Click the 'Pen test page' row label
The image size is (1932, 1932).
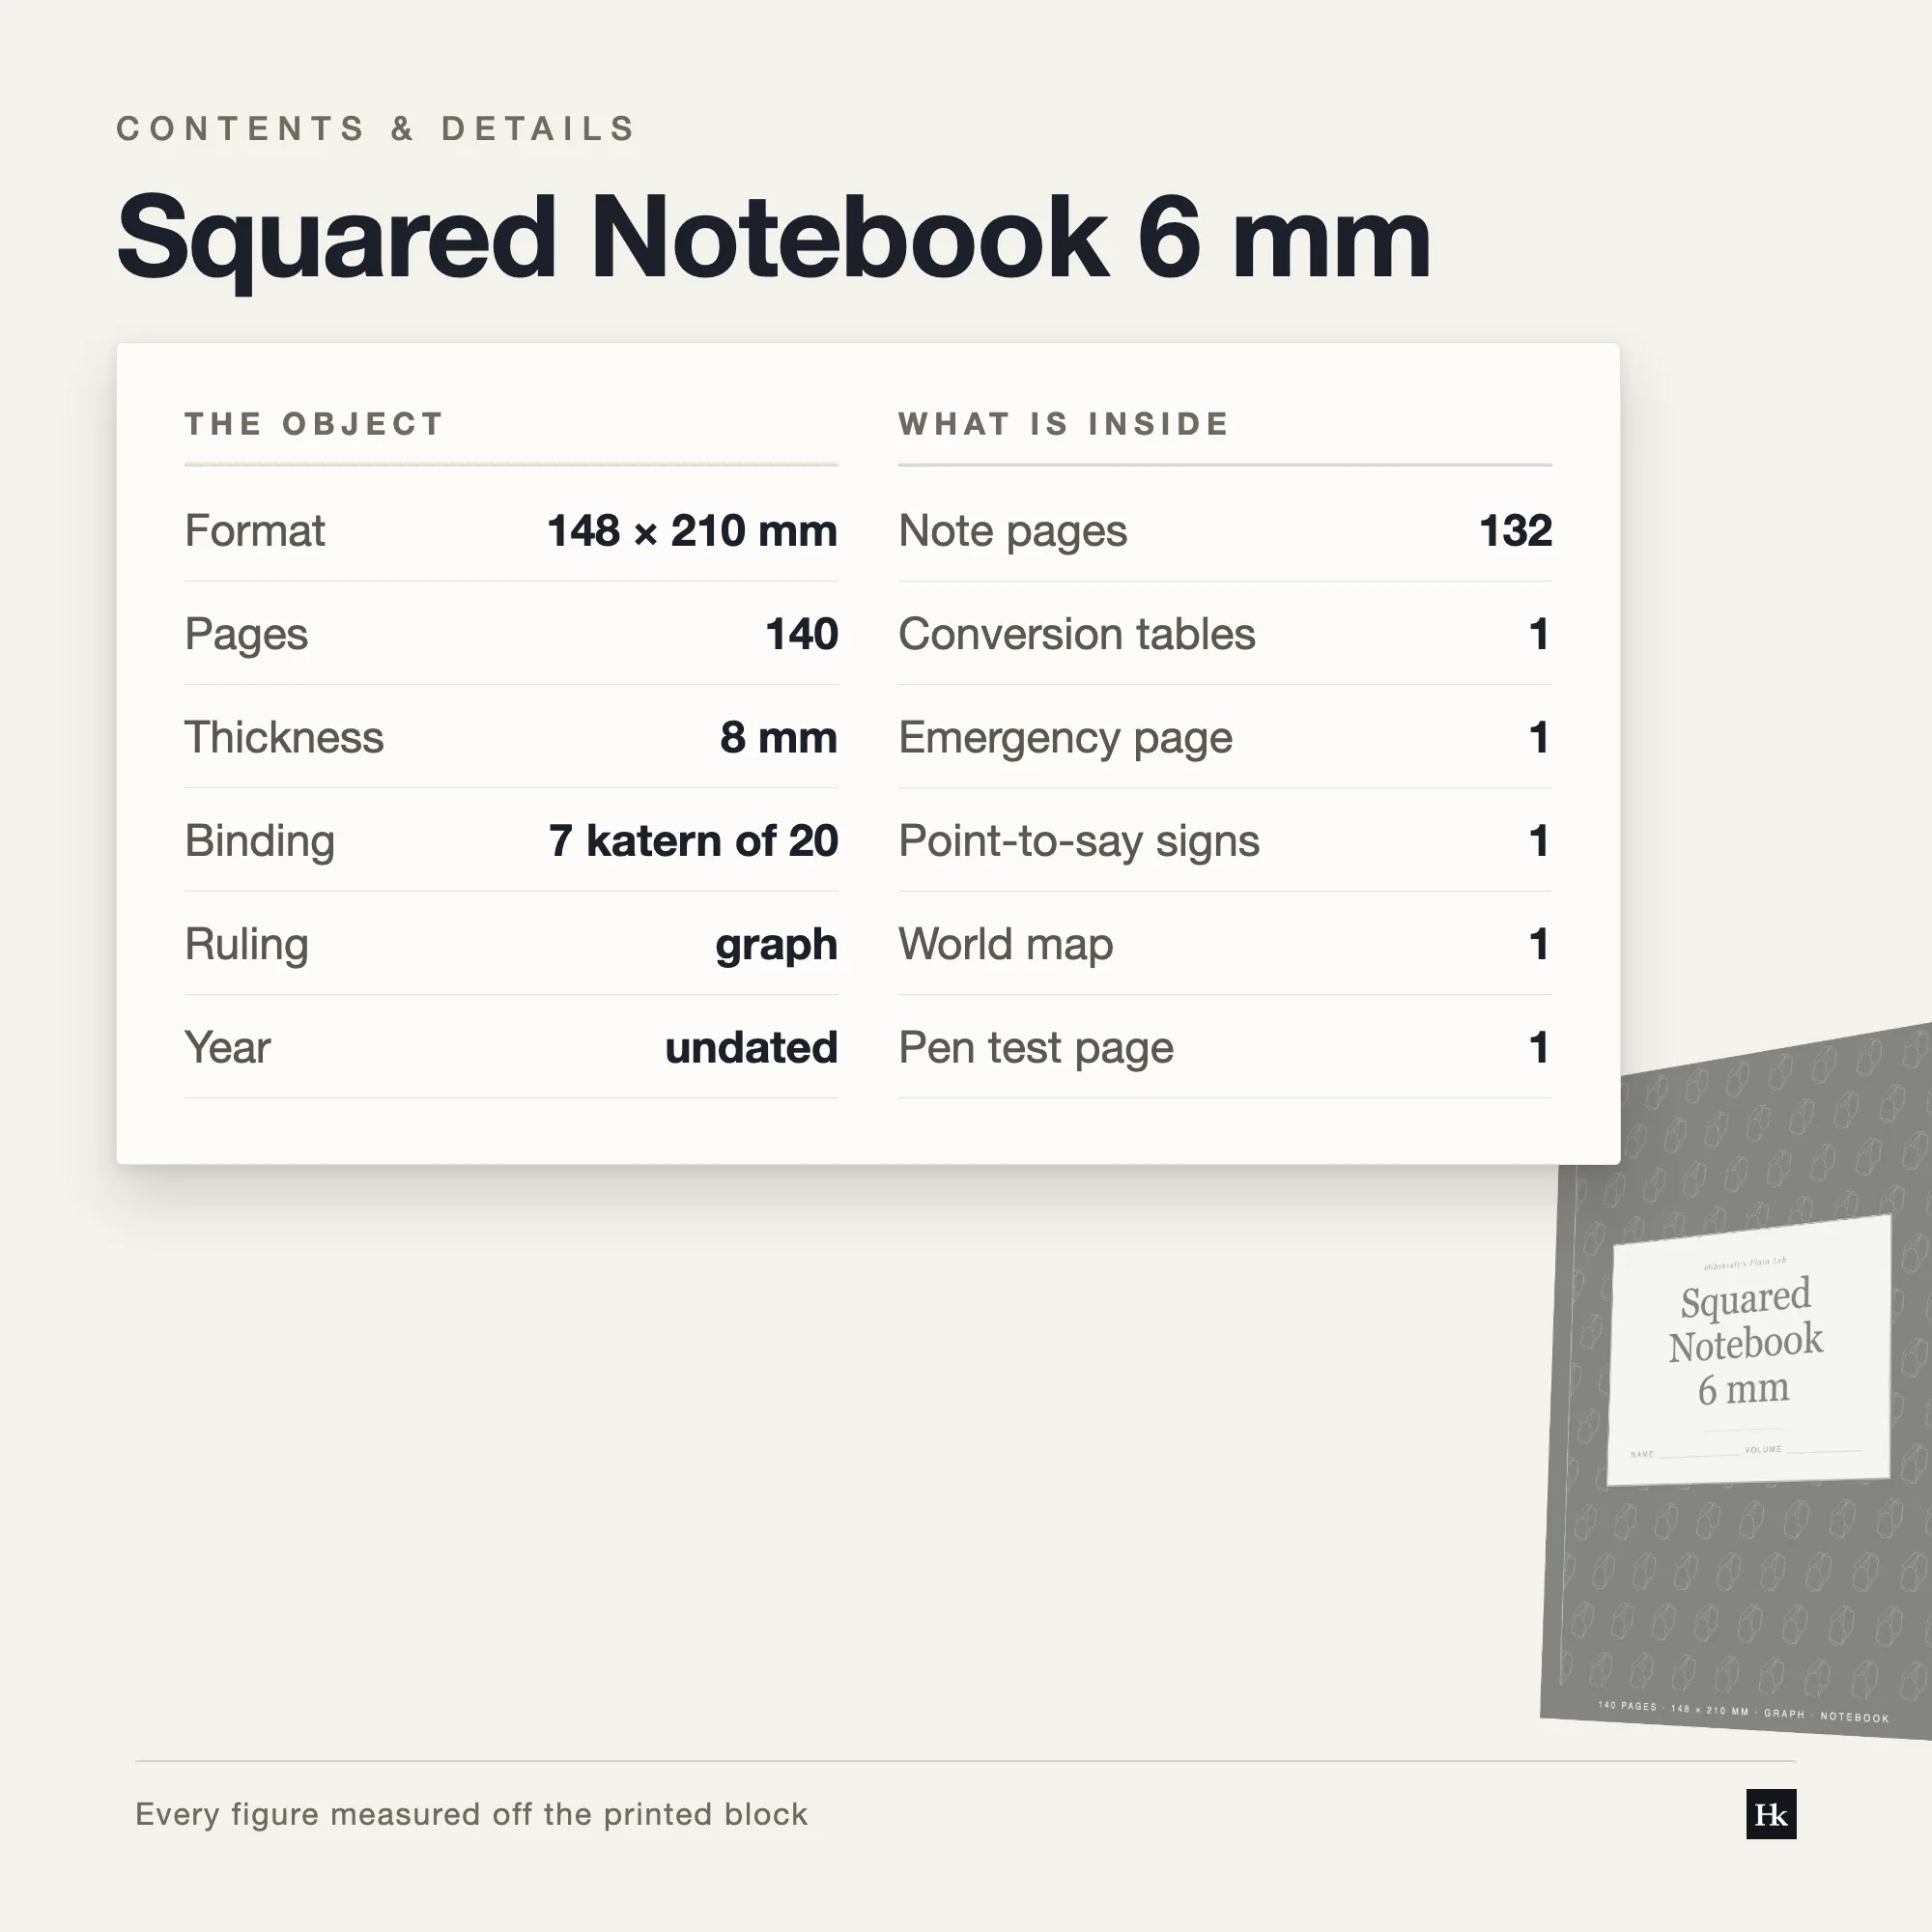1035,1048
